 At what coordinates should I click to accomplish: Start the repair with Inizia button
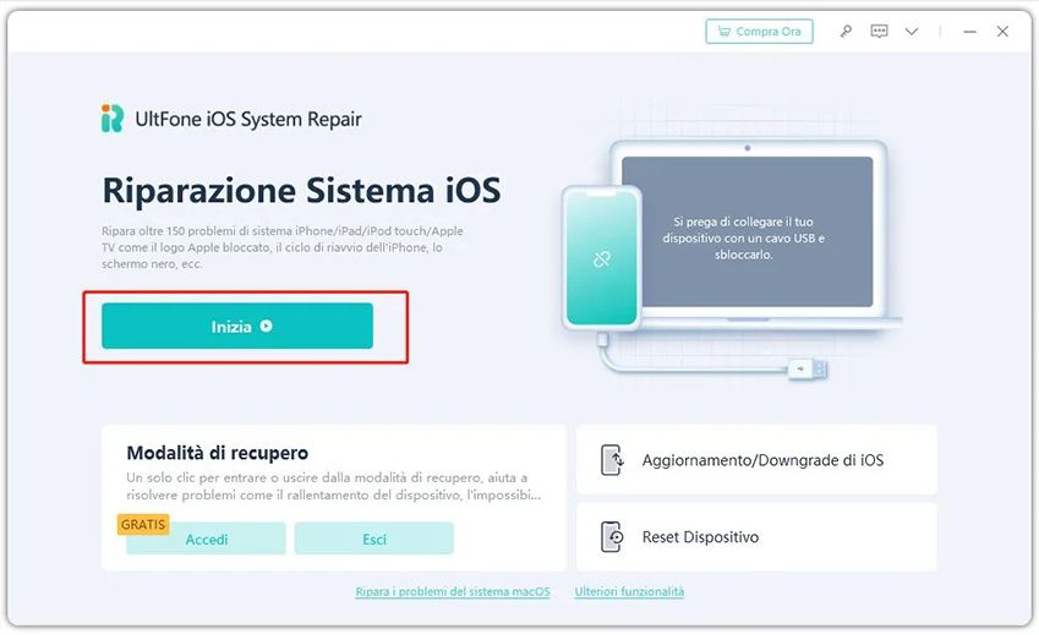click(237, 326)
